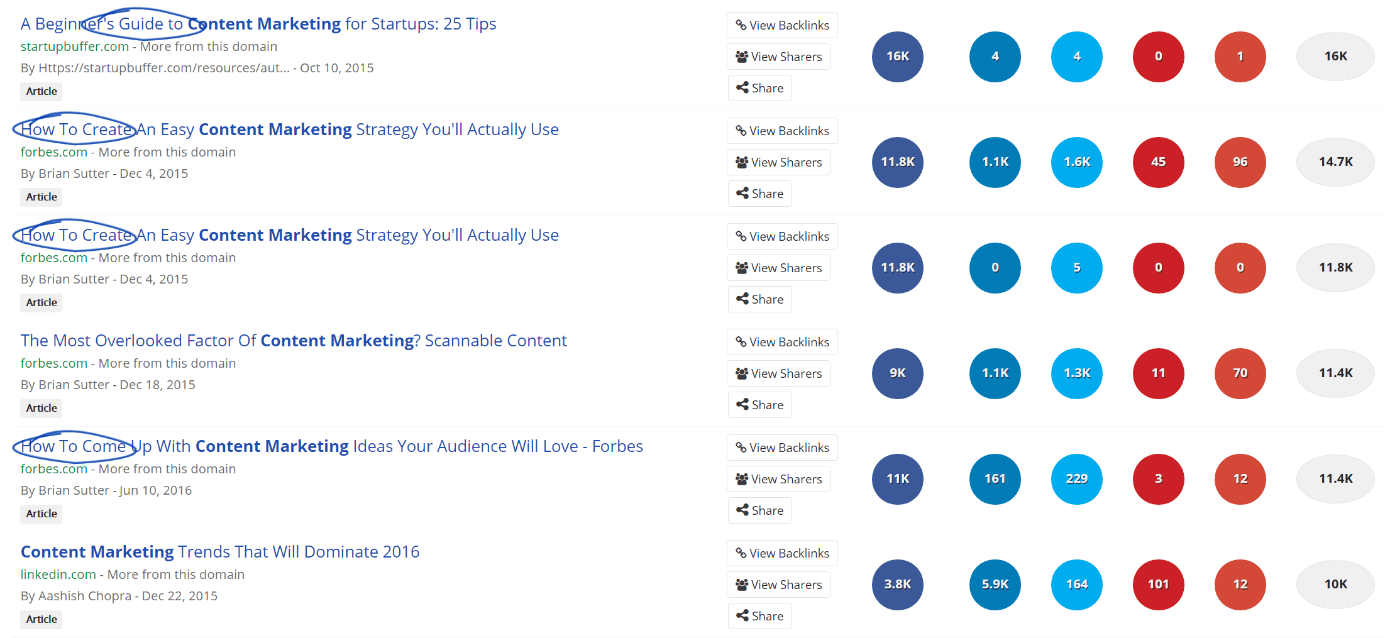The image size is (1385, 638).
Task: View Sharers for the startupbuffer.com article
Action: click(778, 57)
